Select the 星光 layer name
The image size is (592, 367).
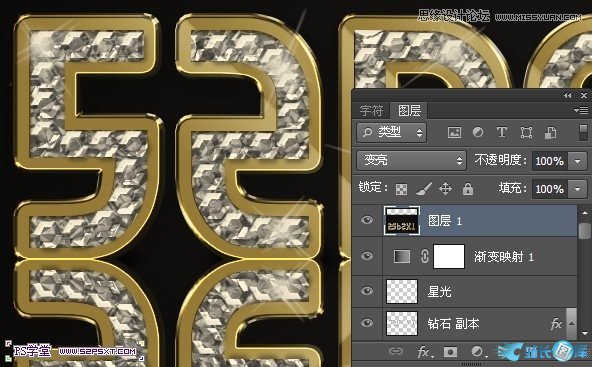pos(439,291)
